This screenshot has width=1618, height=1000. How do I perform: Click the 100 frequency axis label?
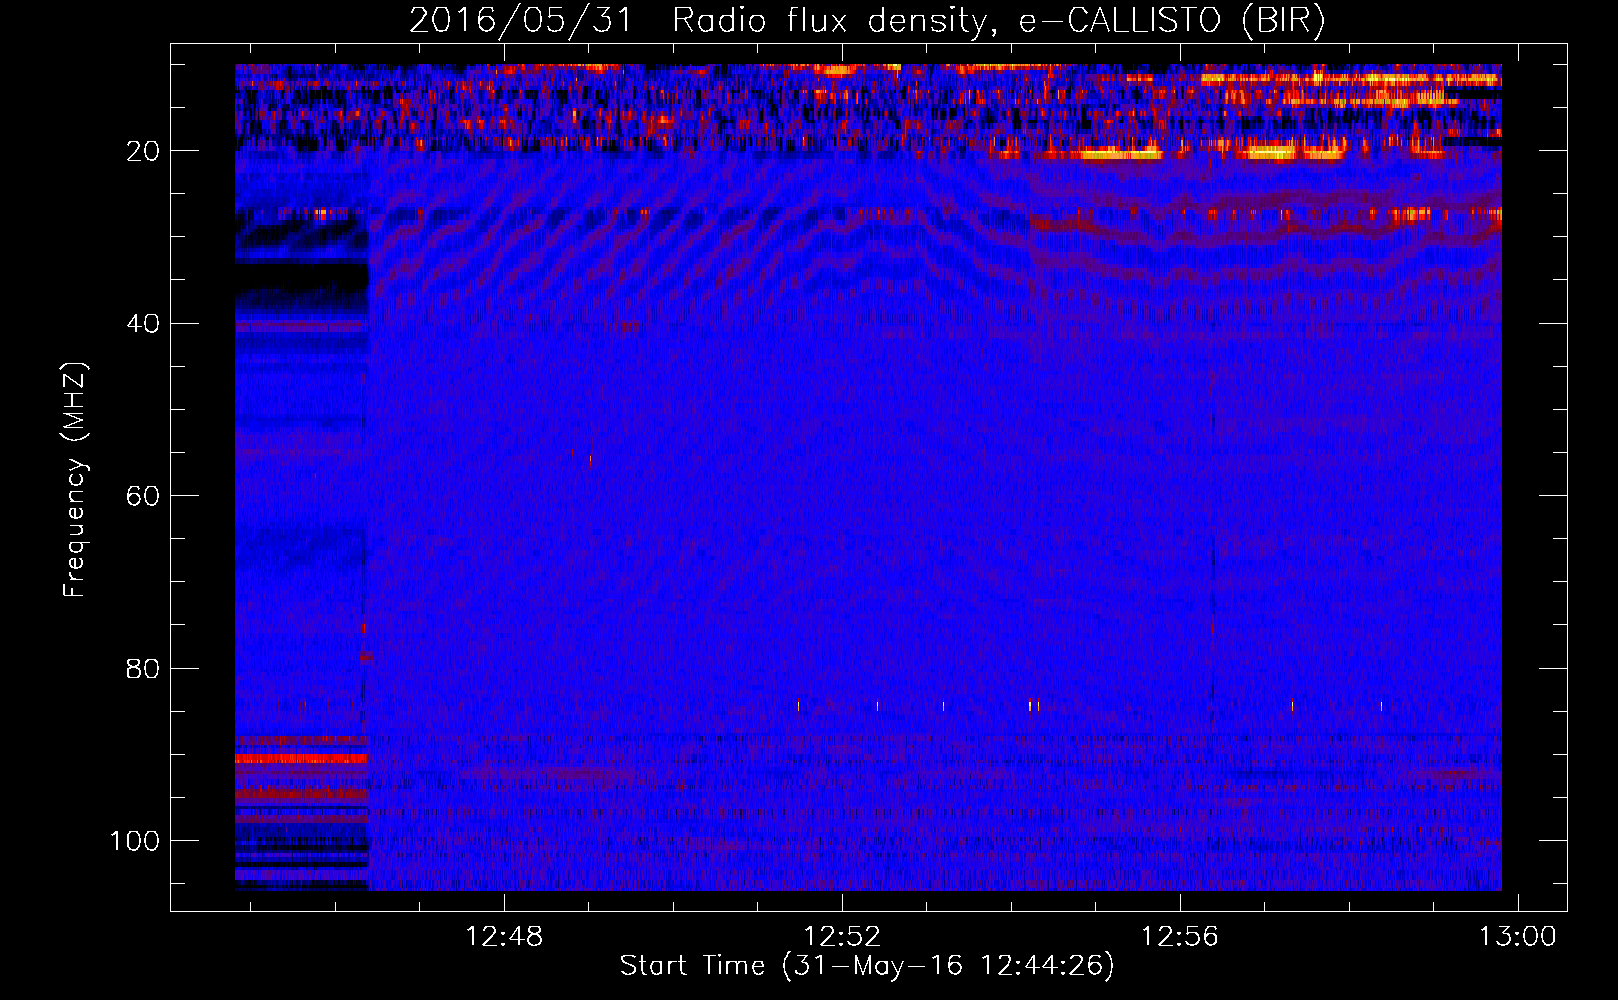pos(135,841)
